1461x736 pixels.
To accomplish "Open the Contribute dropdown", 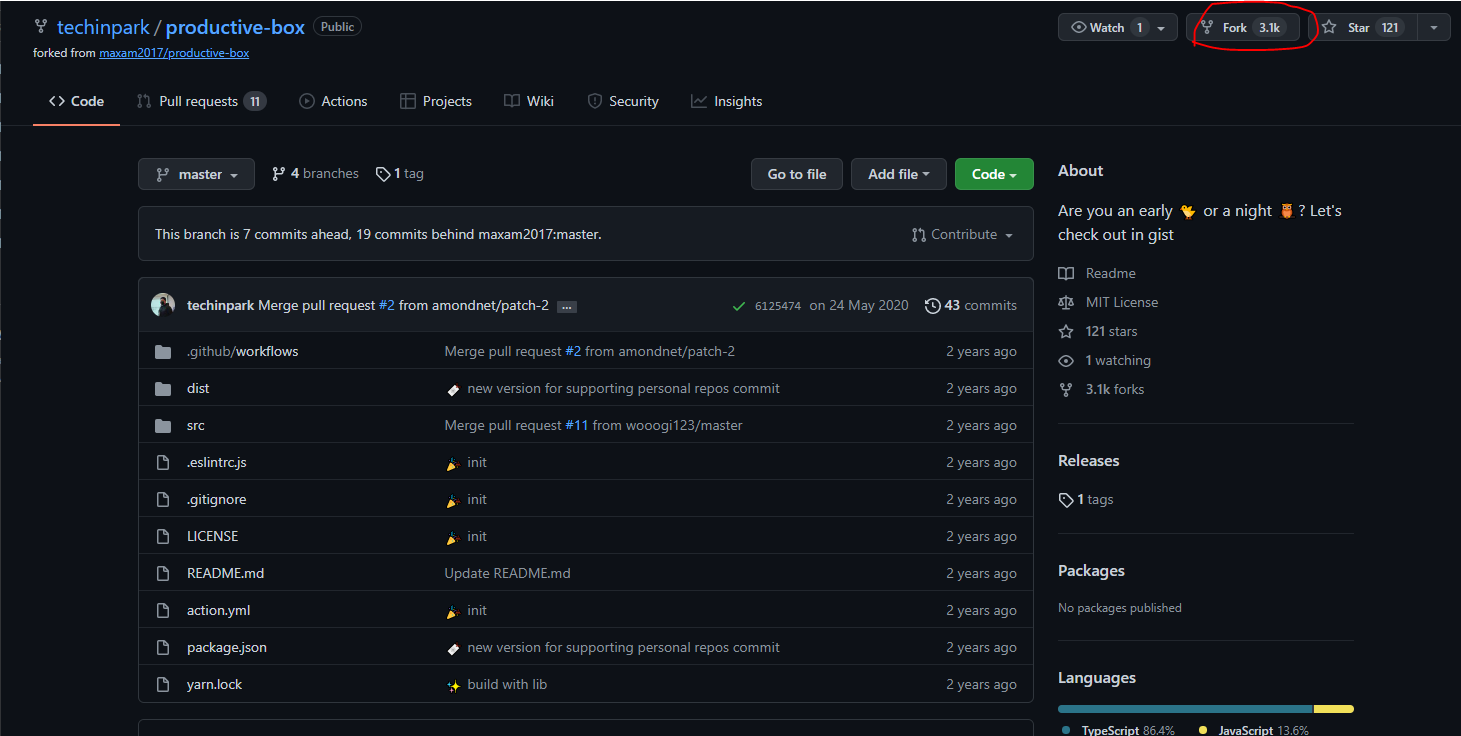I will coord(962,235).
